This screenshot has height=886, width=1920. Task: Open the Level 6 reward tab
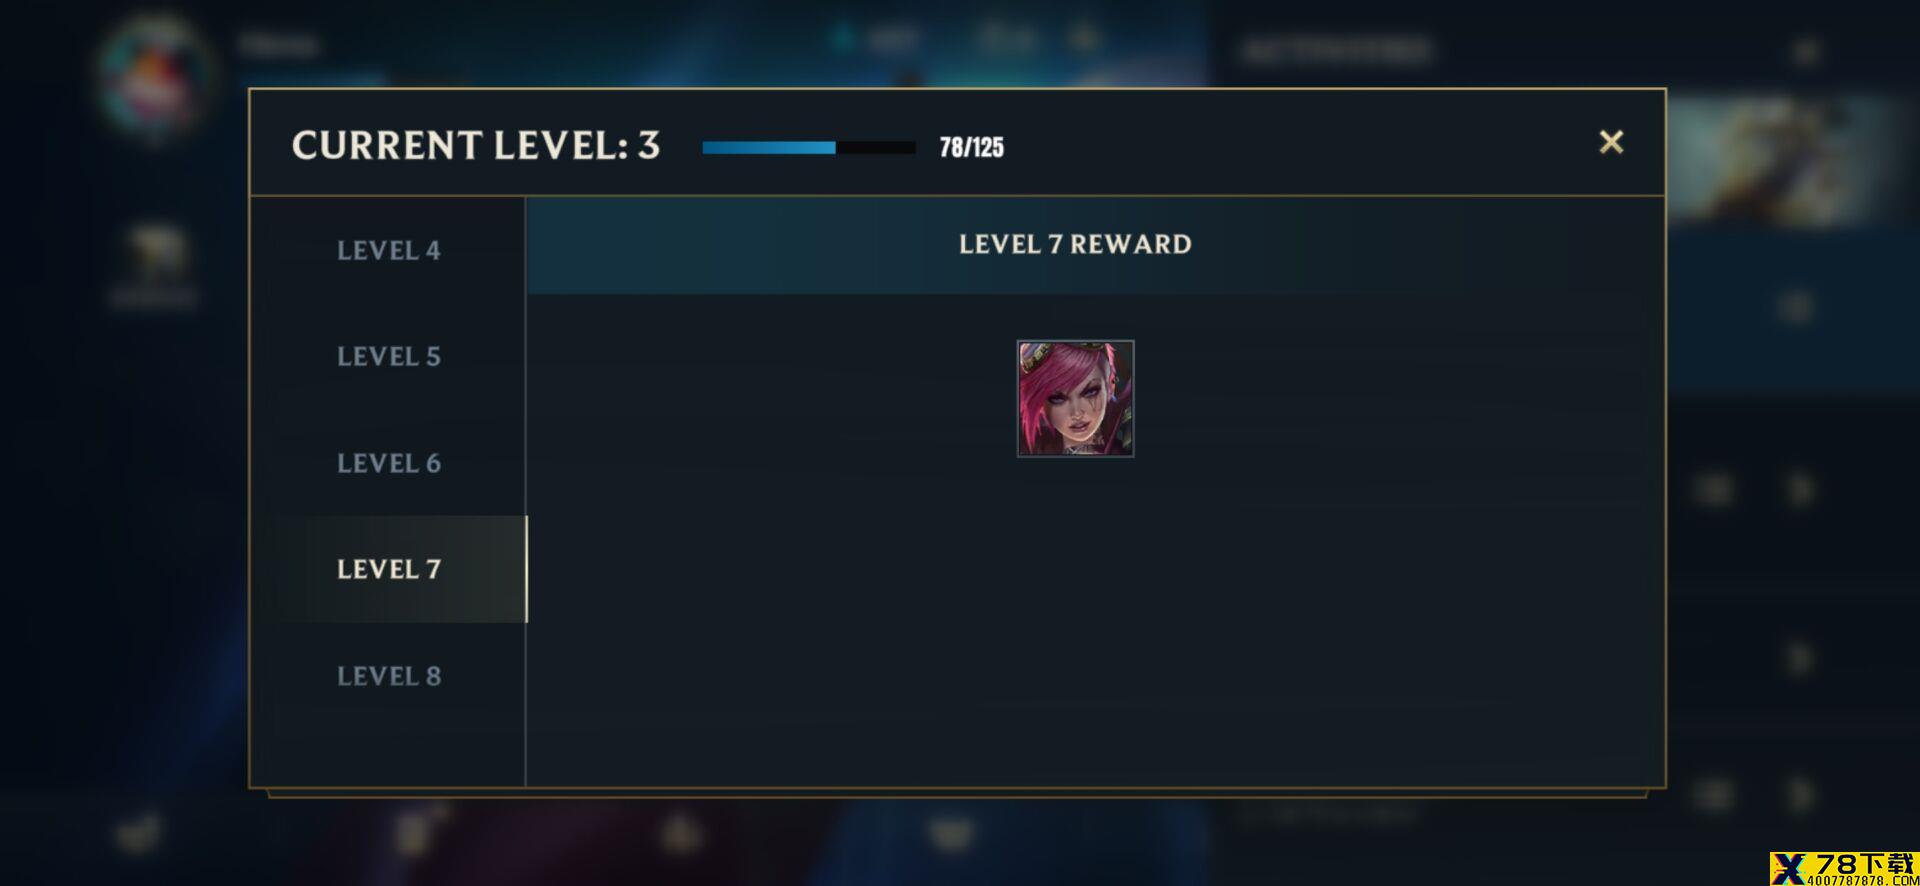[388, 463]
